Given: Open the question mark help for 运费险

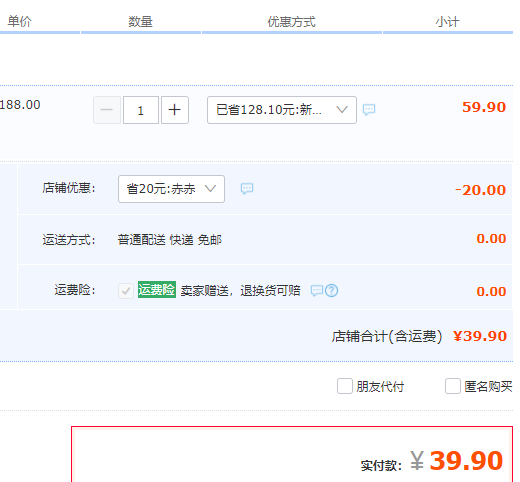Looking at the screenshot, I should [x=331, y=291].
